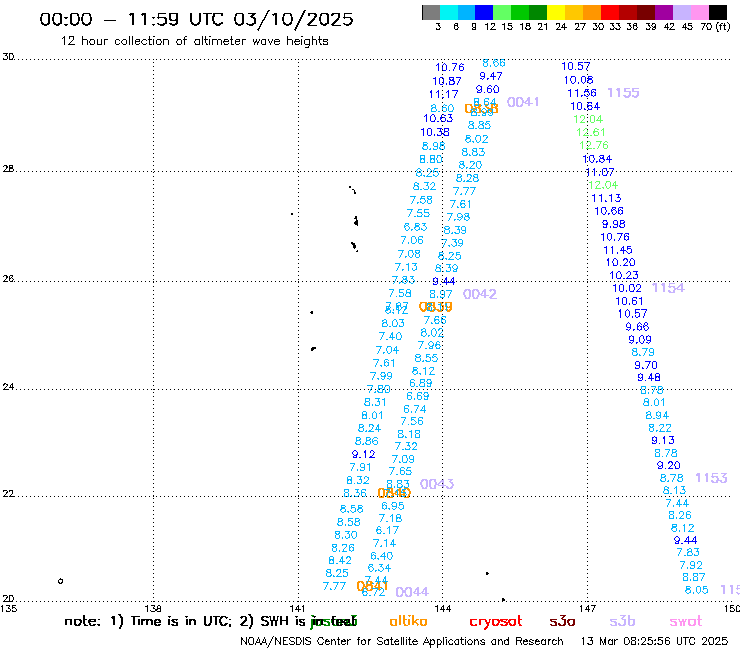Click the latitude axis label 30
The width and height of the screenshot is (740, 650).
[8, 57]
